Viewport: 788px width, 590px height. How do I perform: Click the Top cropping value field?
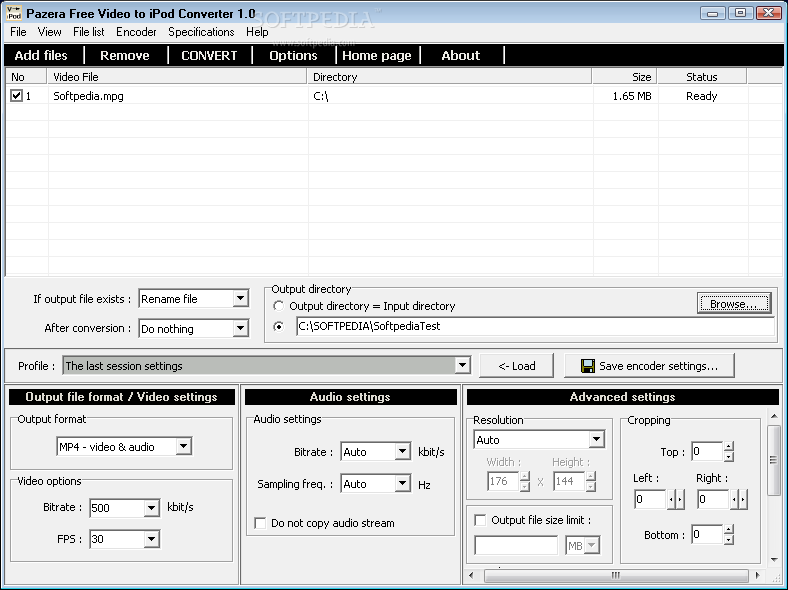[707, 451]
